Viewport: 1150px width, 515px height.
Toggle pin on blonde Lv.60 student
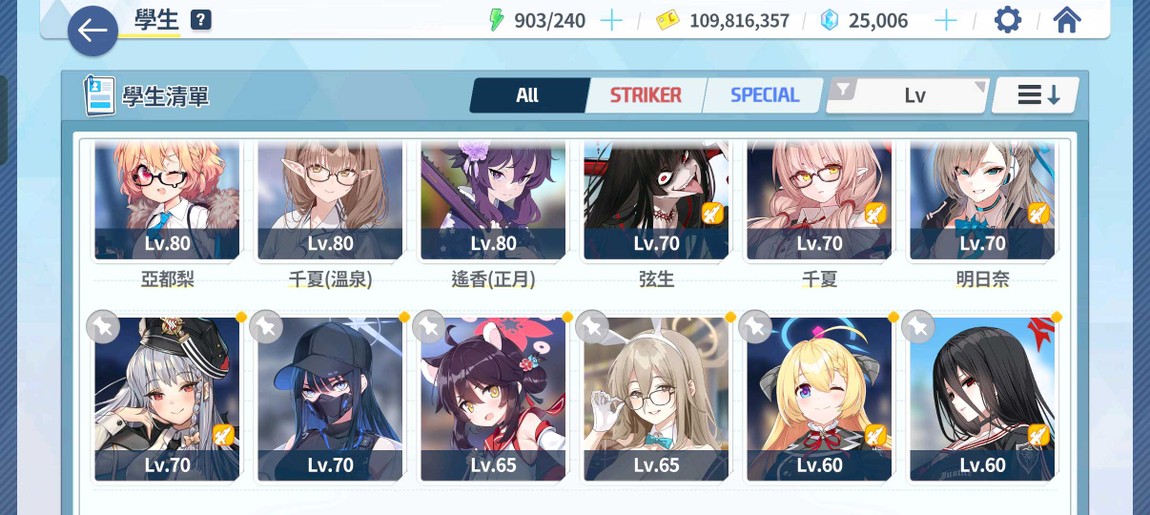click(755, 327)
